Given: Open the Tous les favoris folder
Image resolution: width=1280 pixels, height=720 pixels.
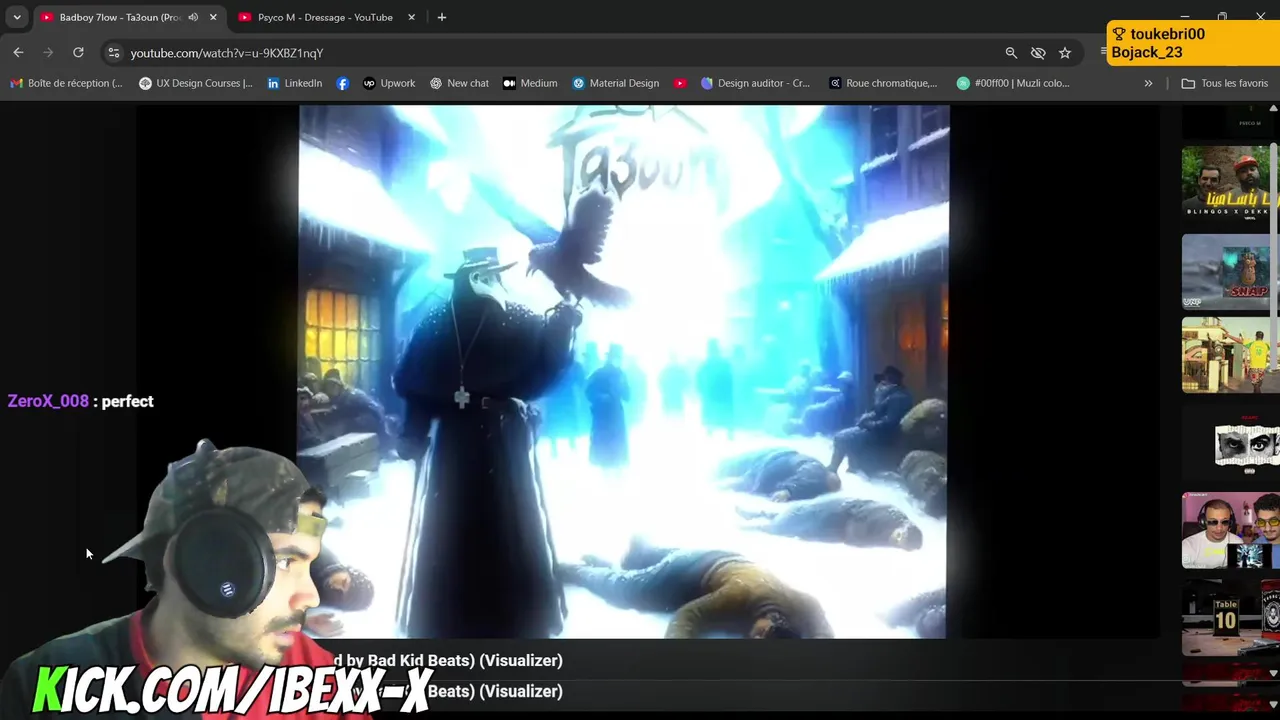Looking at the screenshot, I should pyautogui.click(x=1225, y=83).
